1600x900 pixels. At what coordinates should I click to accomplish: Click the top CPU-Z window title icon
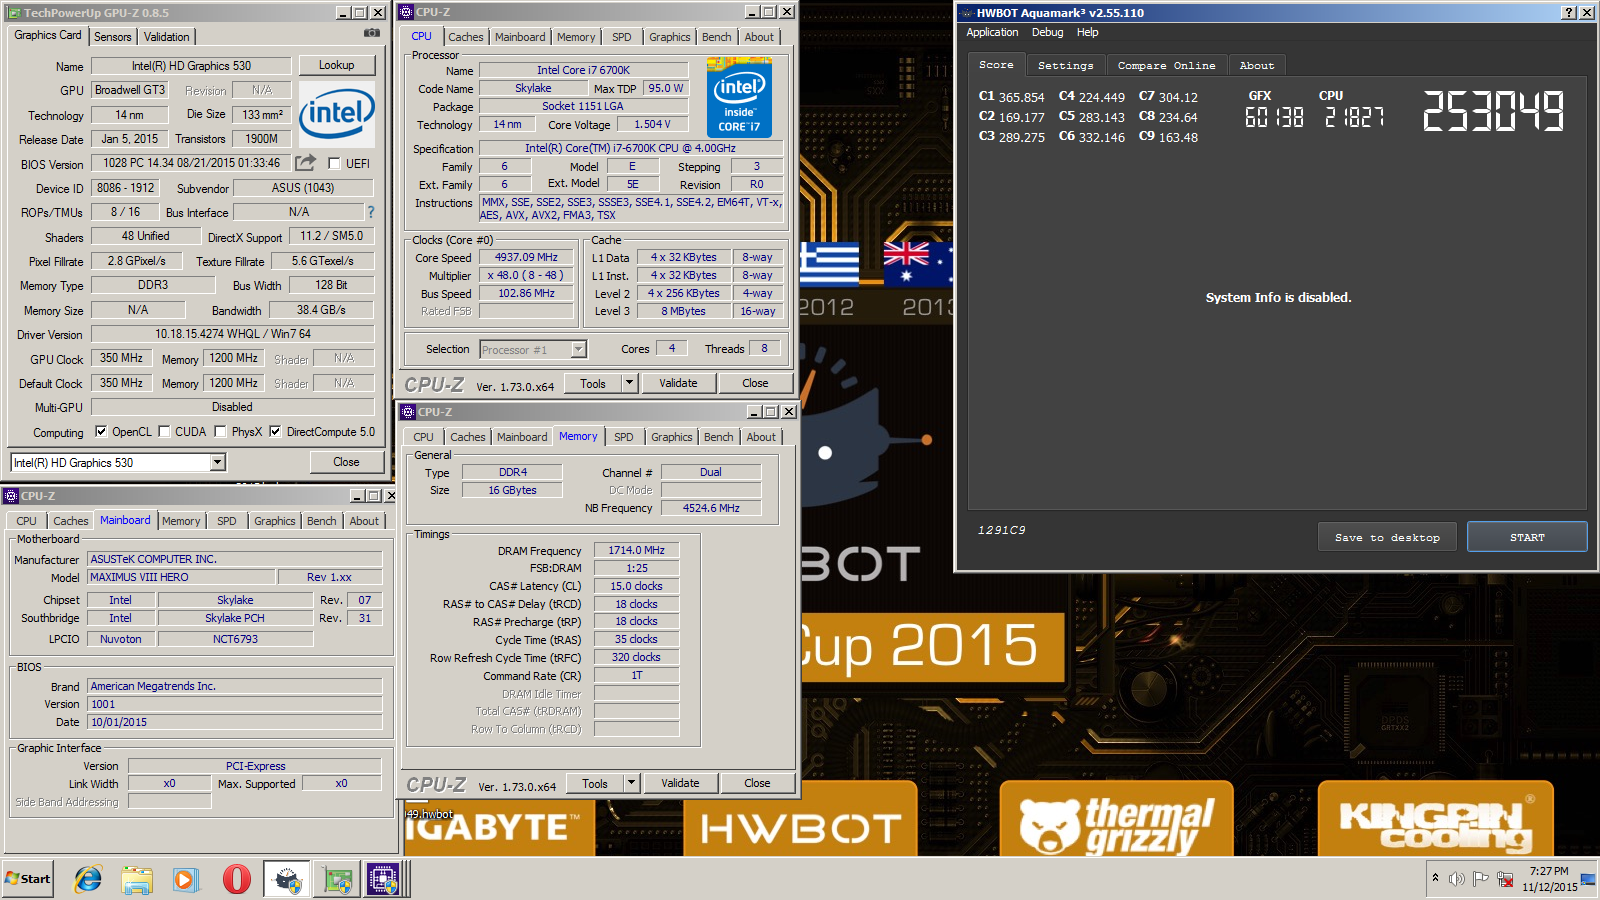[407, 12]
